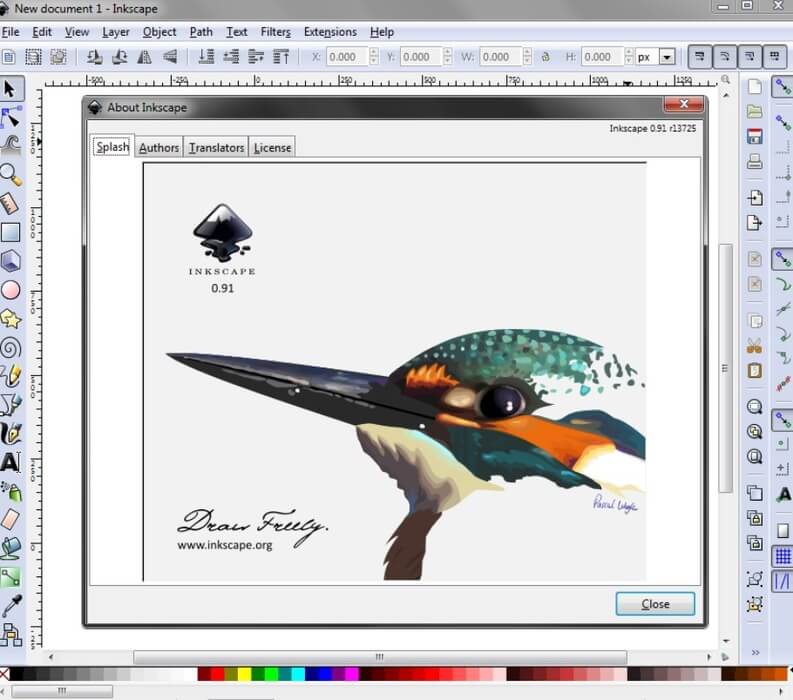Image resolution: width=793 pixels, height=700 pixels.
Task: Pick the Pencil freehand tool
Action: tap(10, 376)
